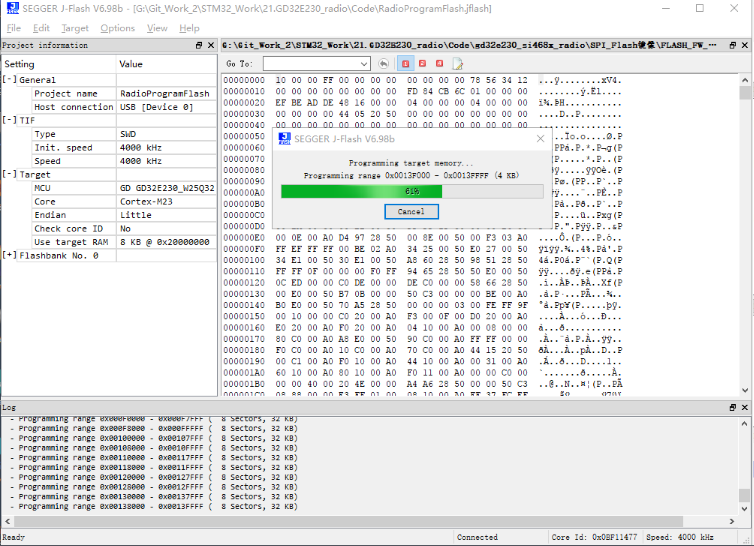Click hex address 00000100 row

coord(423,260)
